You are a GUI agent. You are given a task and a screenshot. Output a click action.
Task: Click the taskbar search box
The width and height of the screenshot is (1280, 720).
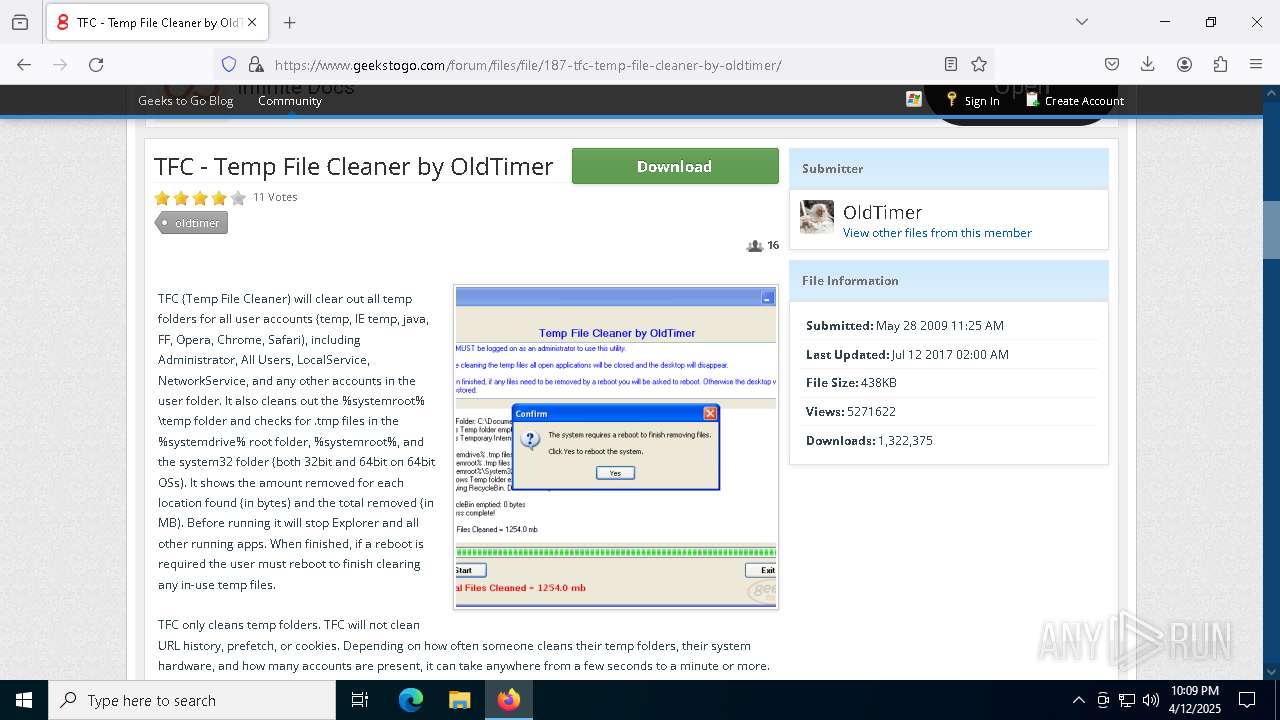coord(192,700)
